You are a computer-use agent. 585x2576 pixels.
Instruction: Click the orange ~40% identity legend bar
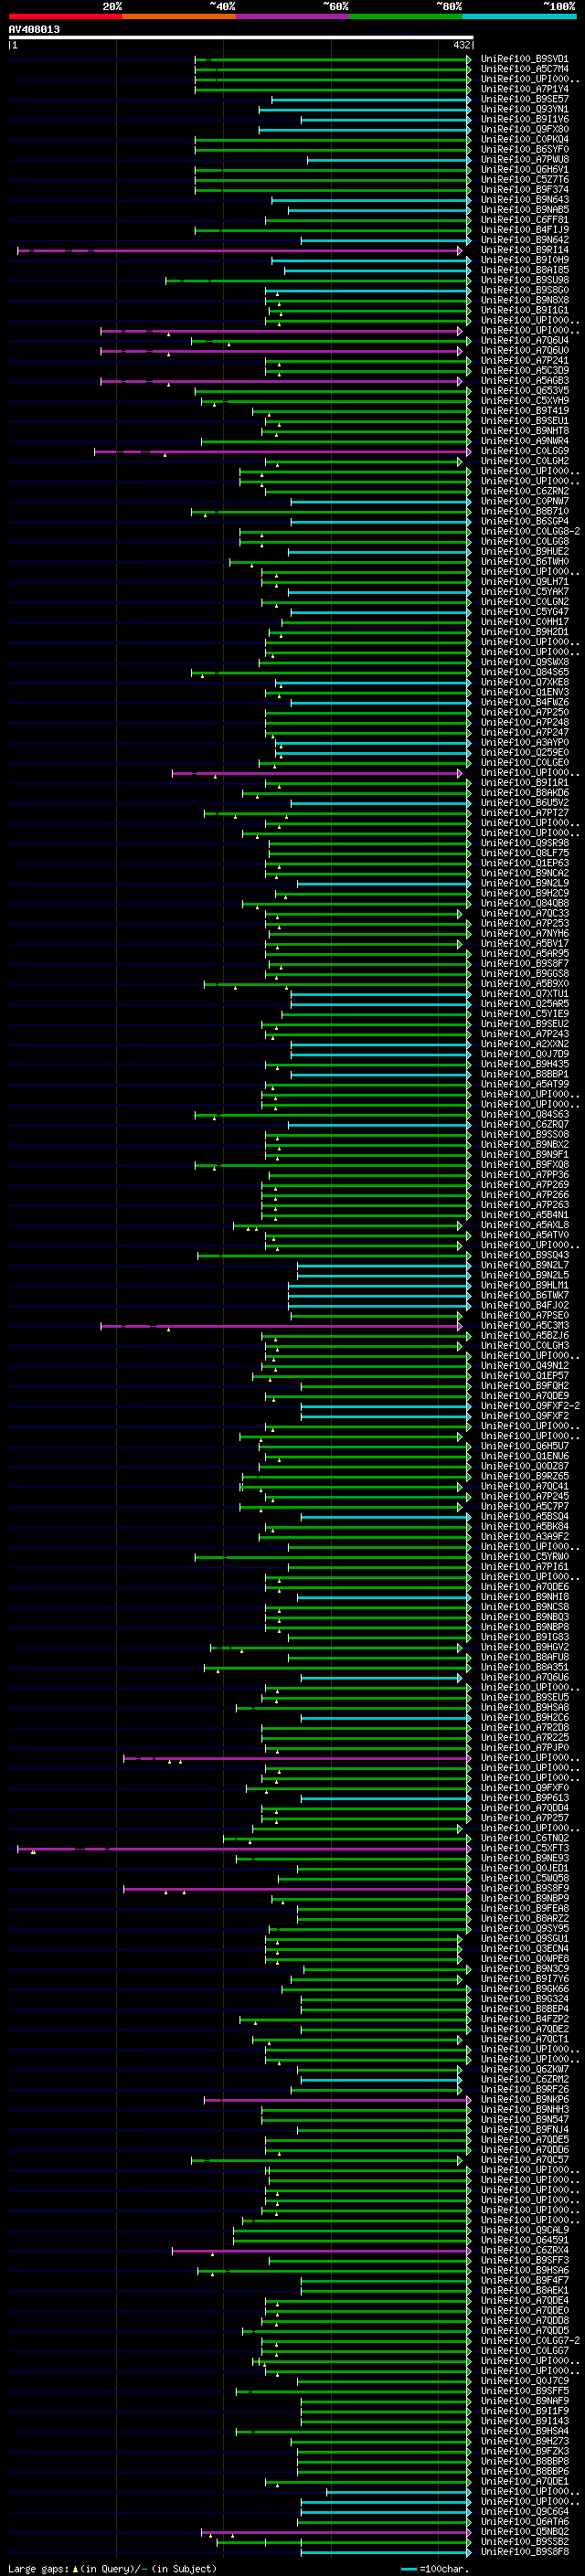(x=179, y=16)
